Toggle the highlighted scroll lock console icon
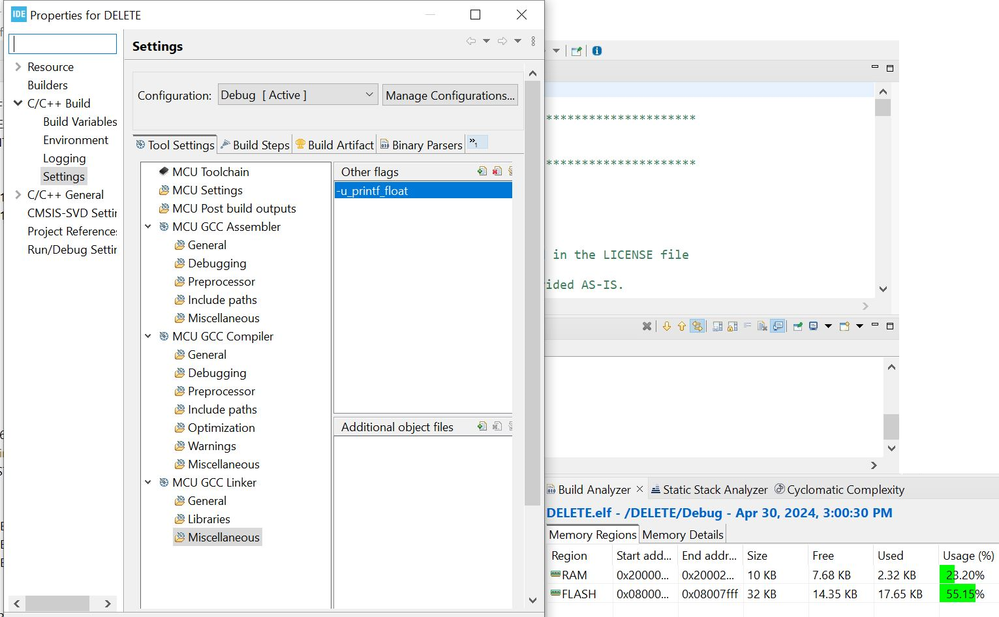 (x=697, y=326)
